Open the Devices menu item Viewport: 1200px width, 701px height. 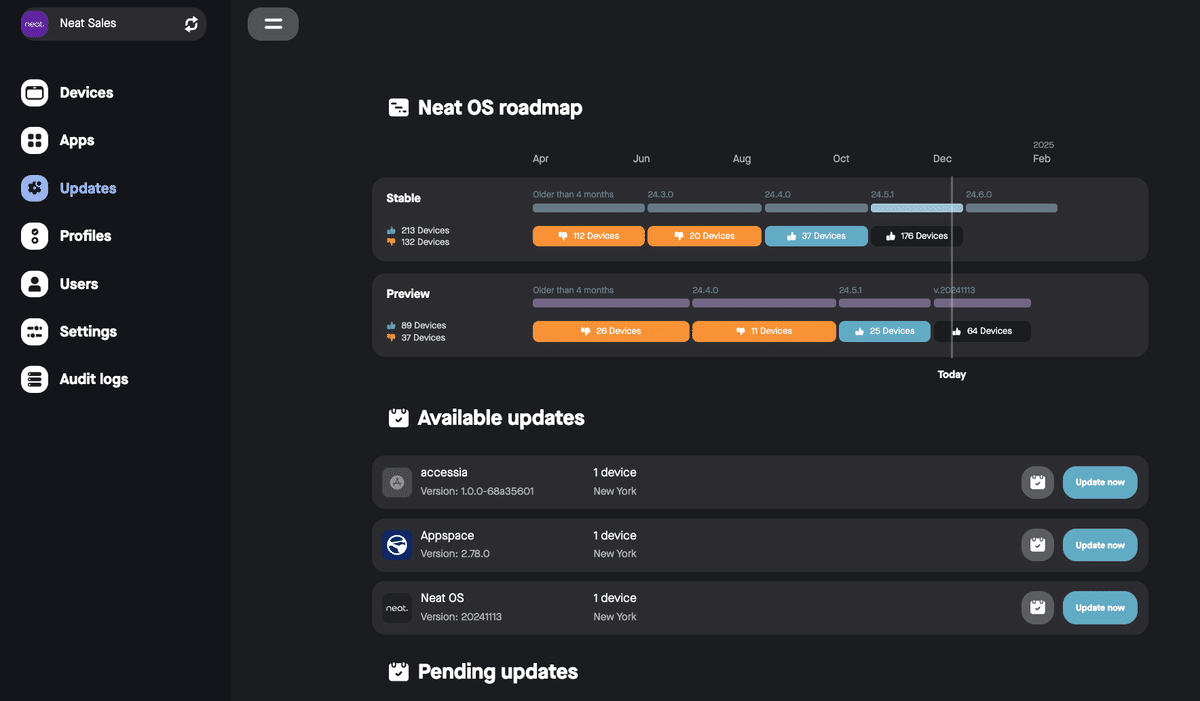[86, 93]
